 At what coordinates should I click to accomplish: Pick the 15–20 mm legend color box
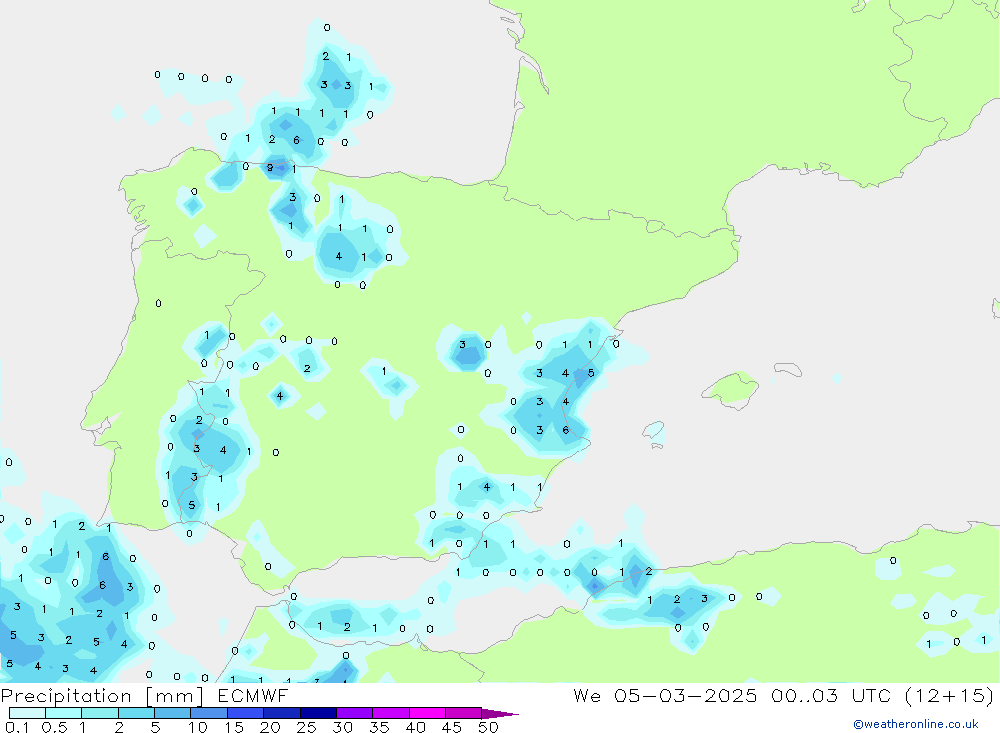246,713
